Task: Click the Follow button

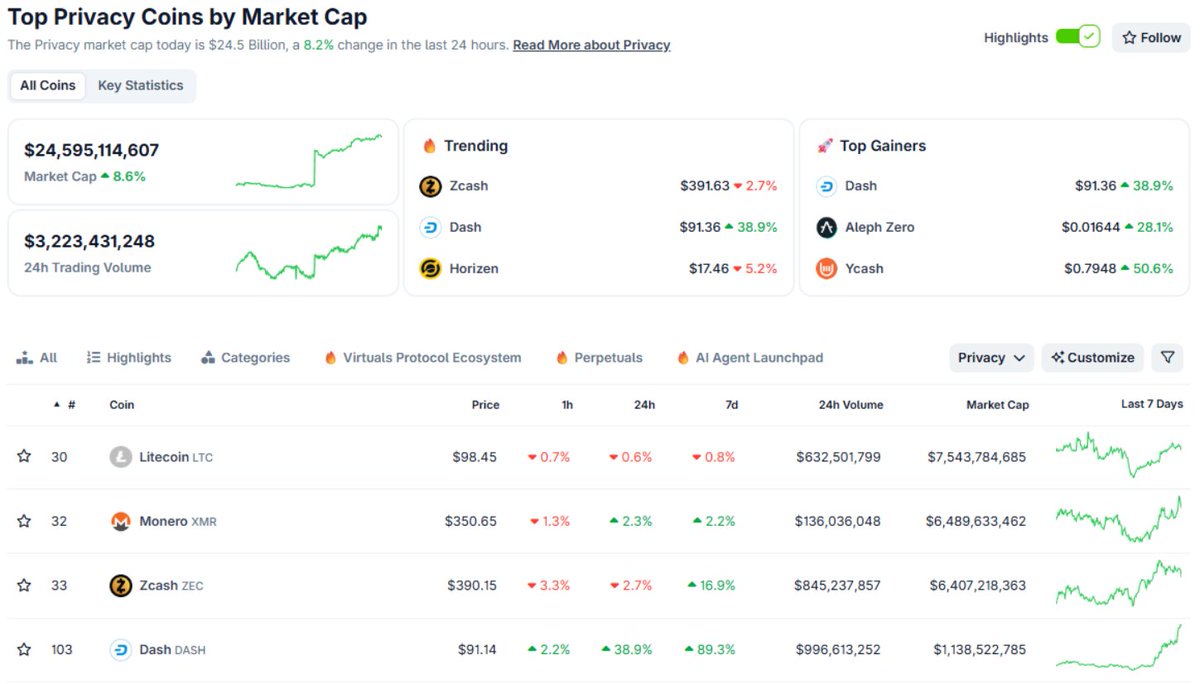Action: 1151,37
